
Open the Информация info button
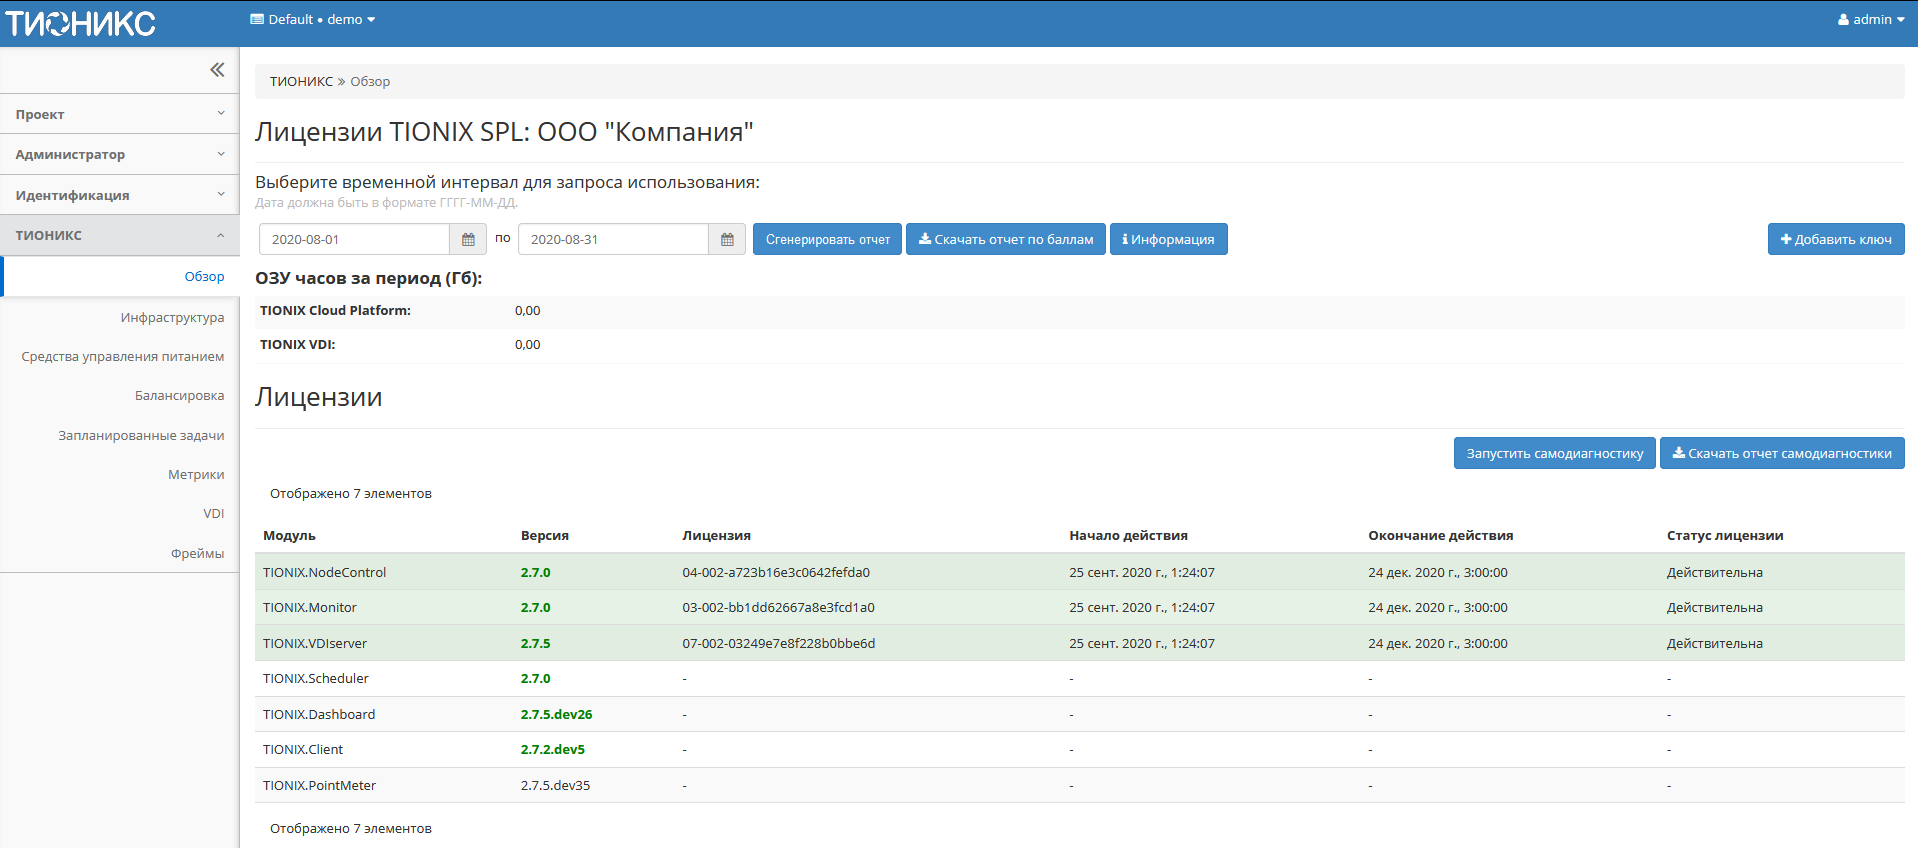pos(1168,240)
